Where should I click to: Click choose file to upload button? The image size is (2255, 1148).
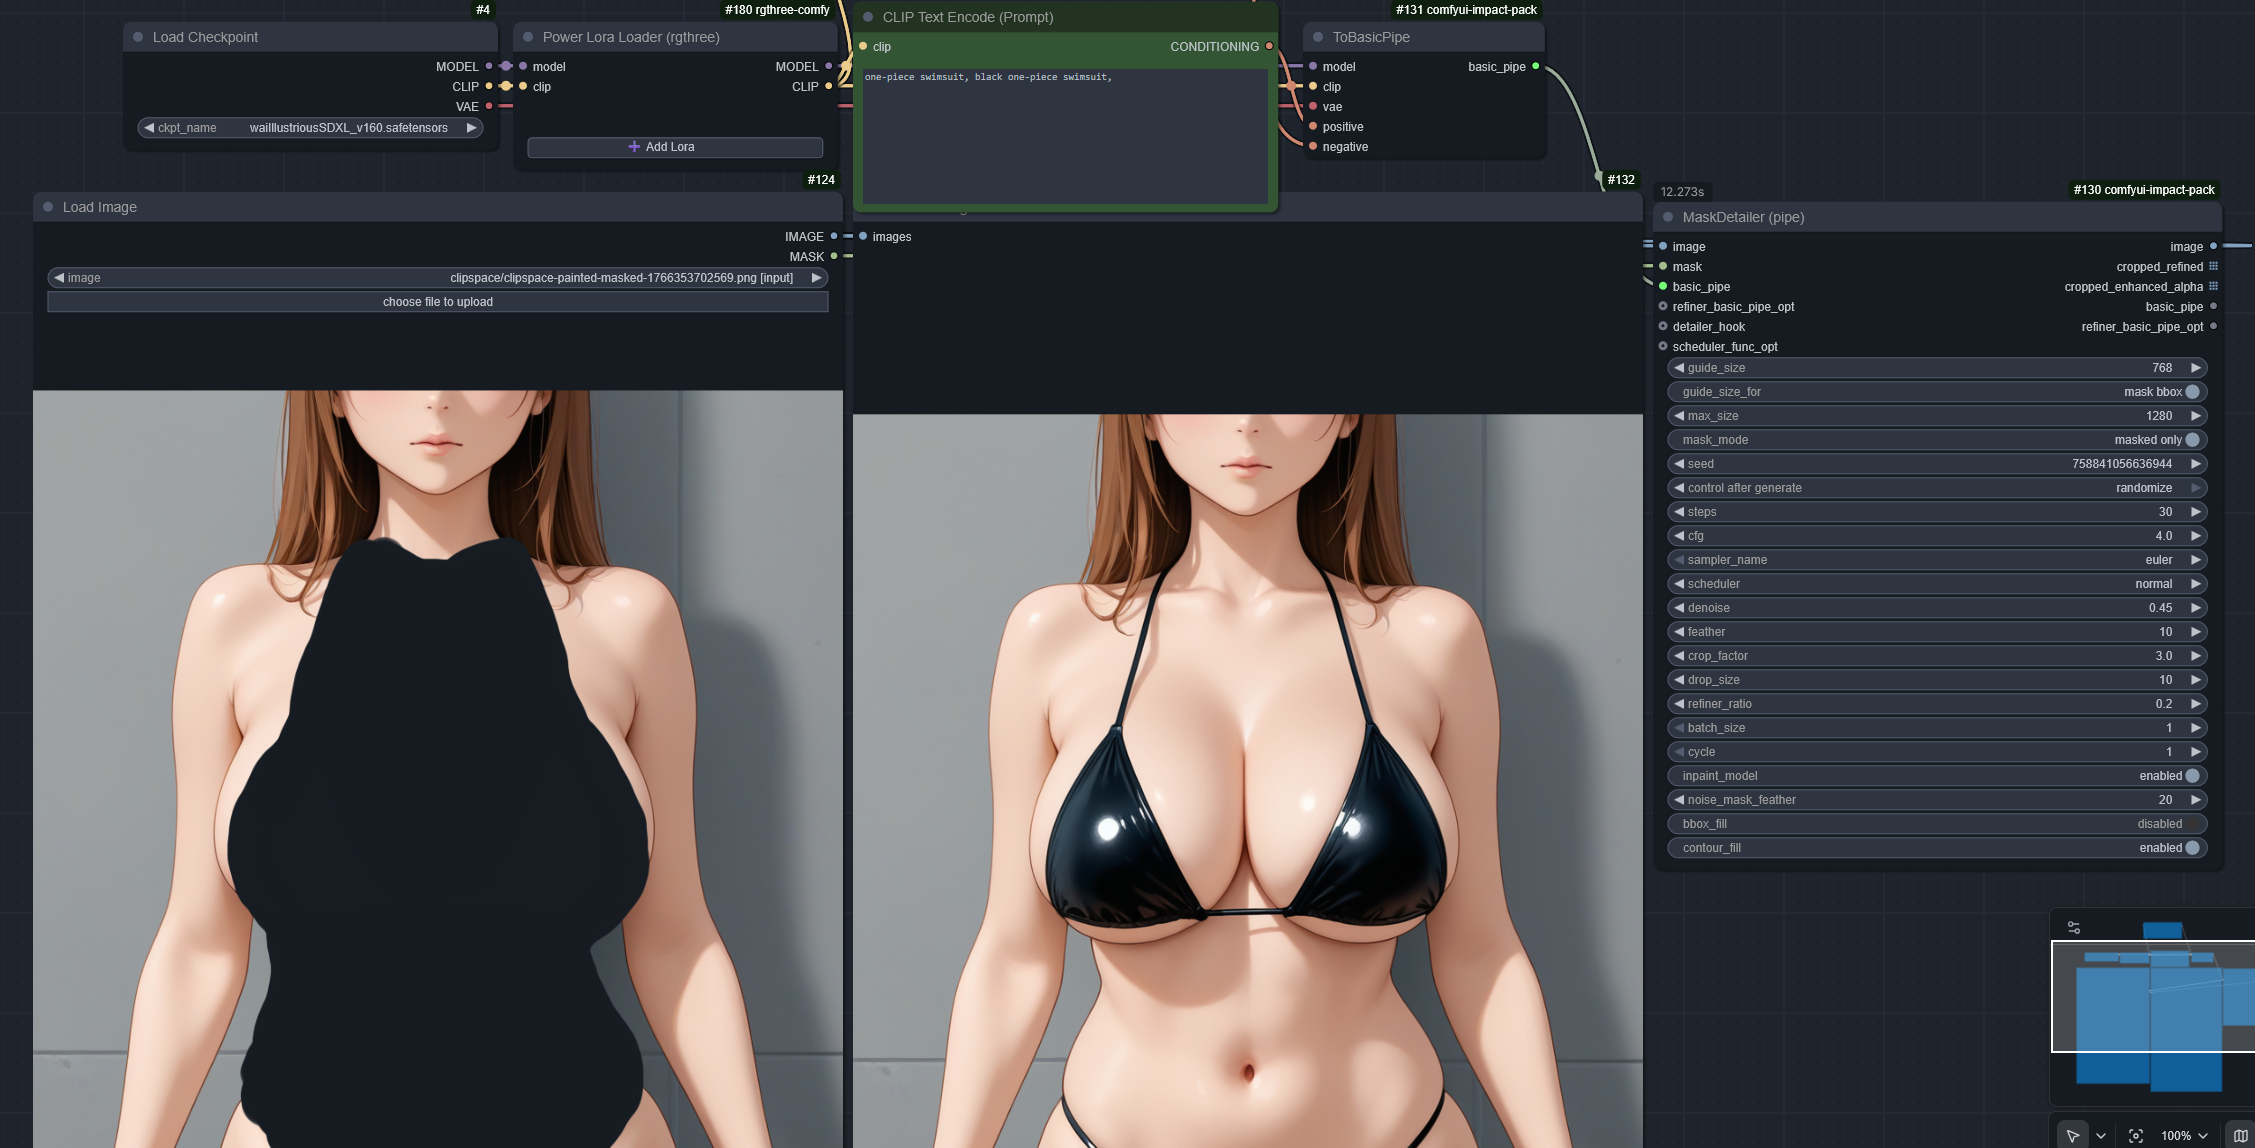click(x=437, y=302)
